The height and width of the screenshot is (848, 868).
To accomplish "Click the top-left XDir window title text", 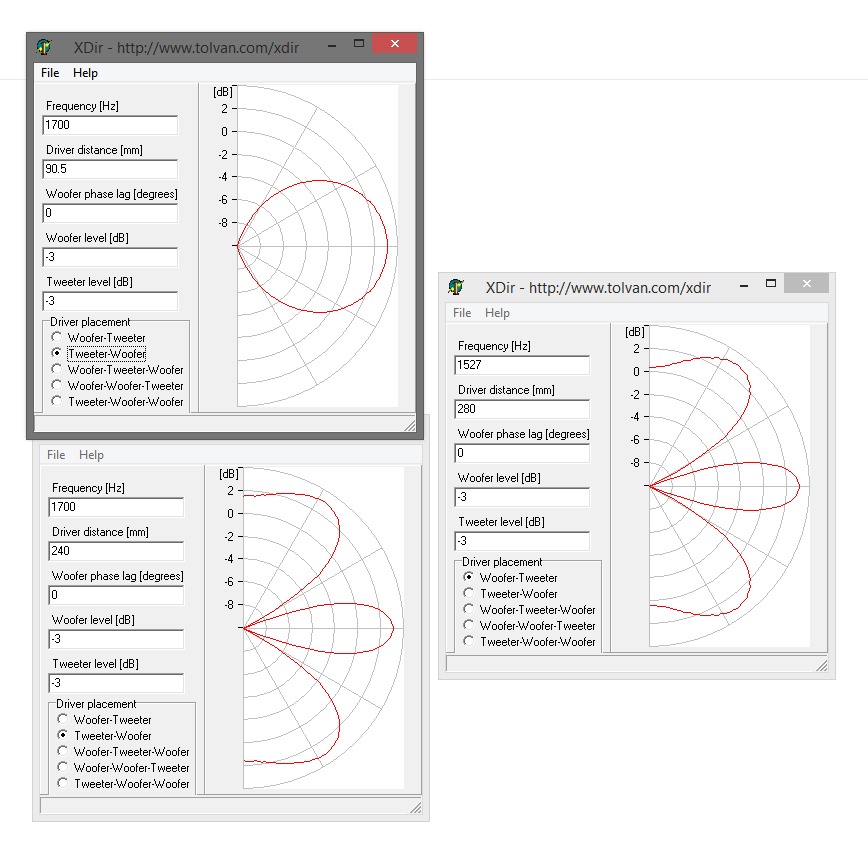I will [187, 48].
